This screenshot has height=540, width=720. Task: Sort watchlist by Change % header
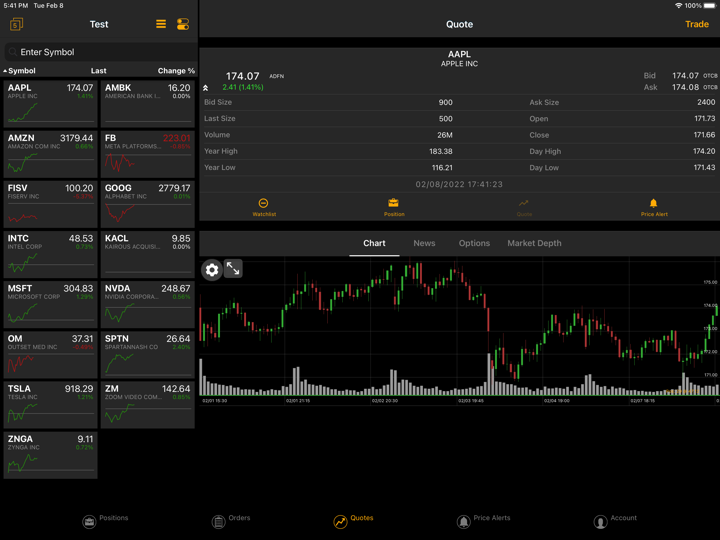tap(176, 71)
